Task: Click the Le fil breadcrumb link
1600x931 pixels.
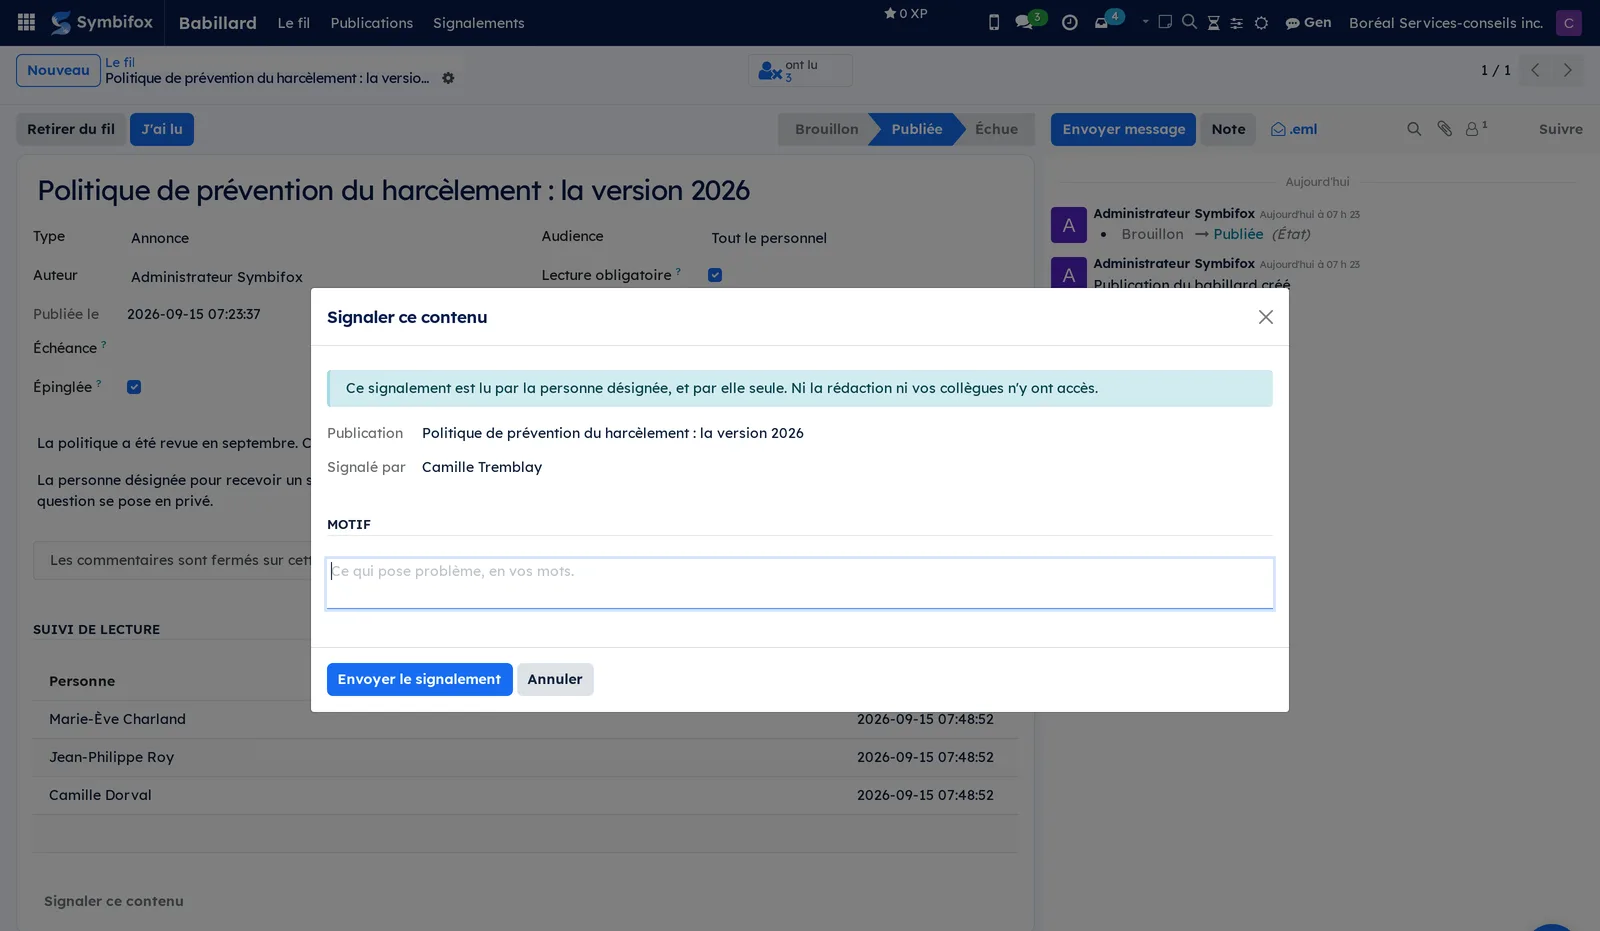Action: click(x=120, y=62)
